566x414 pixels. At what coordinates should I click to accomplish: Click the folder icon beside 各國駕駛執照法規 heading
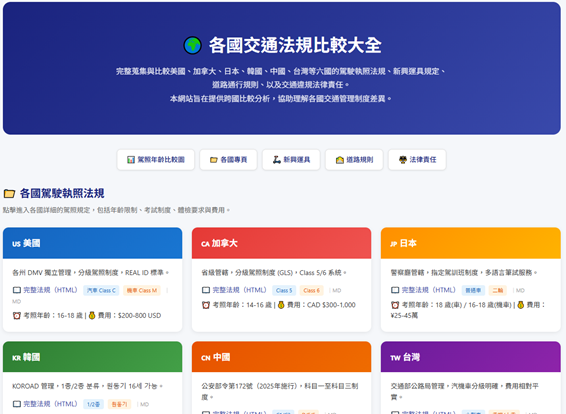coord(9,194)
